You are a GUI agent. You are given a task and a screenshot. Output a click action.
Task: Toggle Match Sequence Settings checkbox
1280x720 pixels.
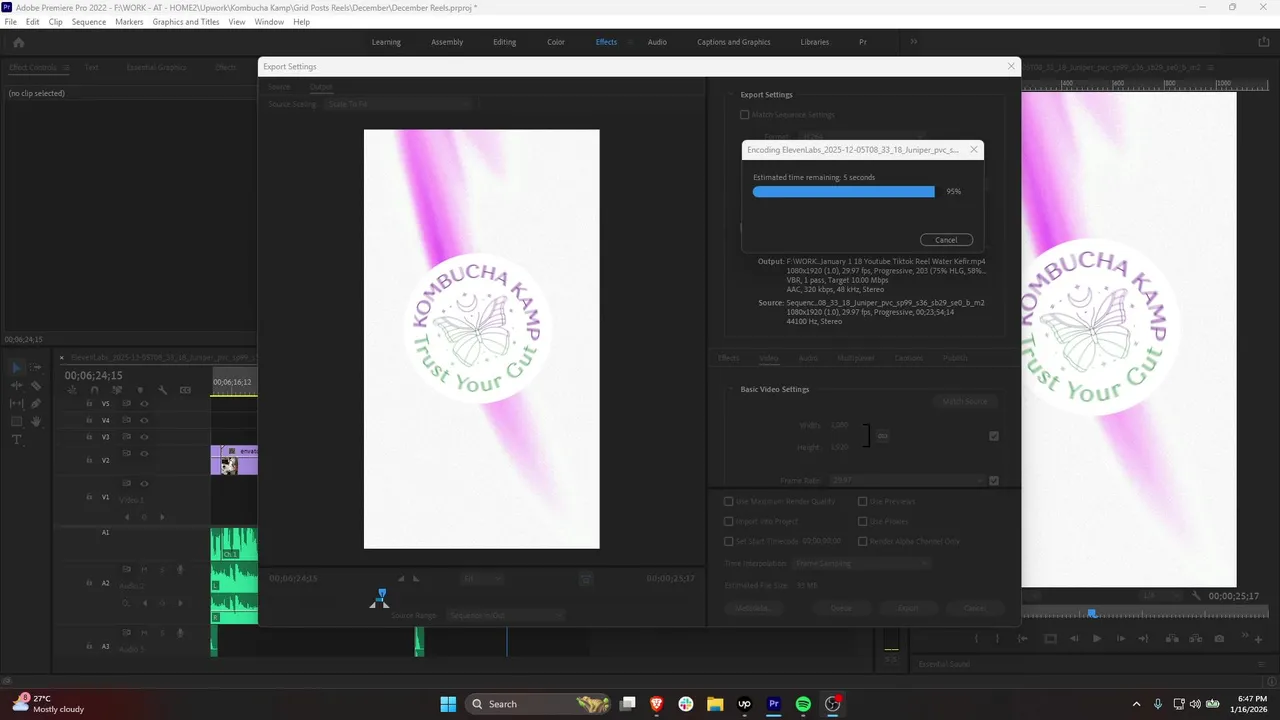pyautogui.click(x=744, y=115)
